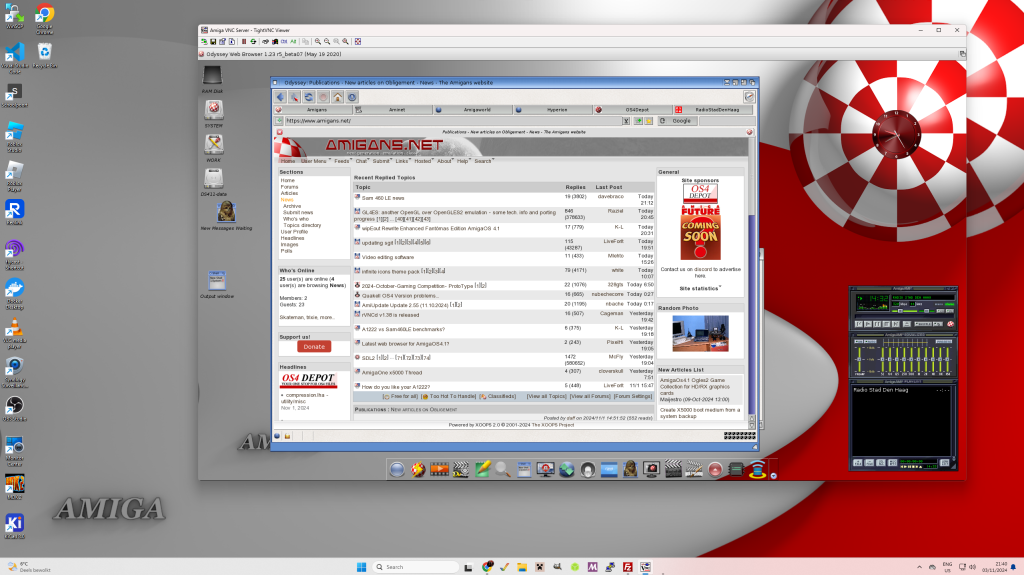
Task: Open history via the clock toolbar icon
Action: [352, 97]
